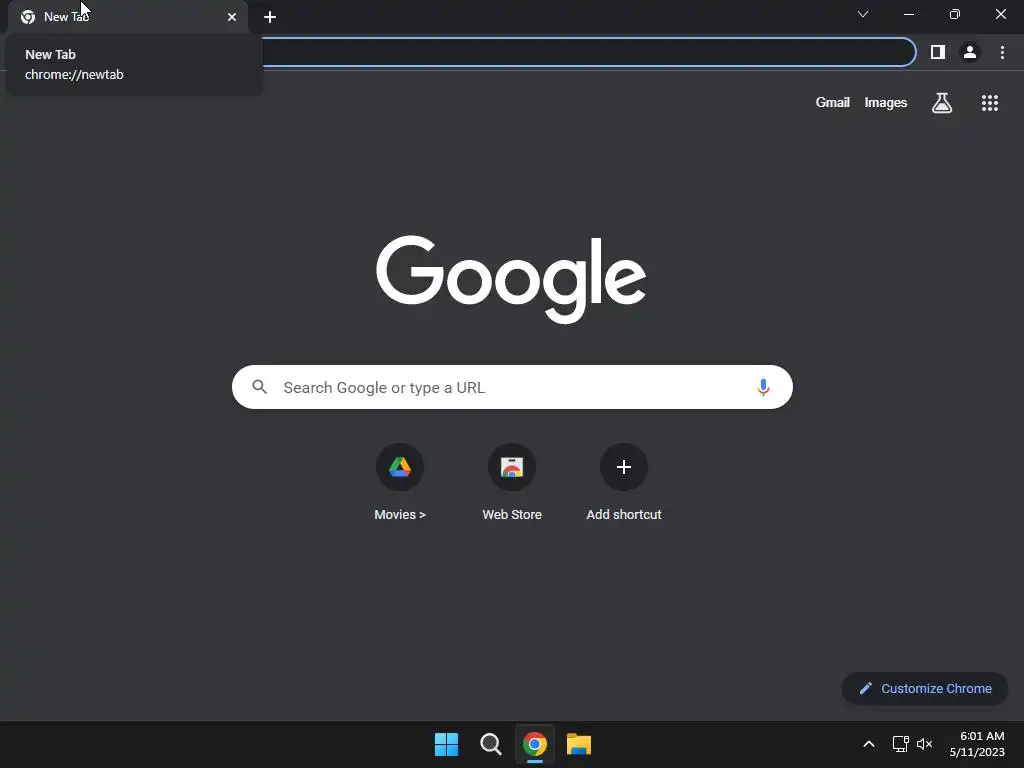Image resolution: width=1024 pixels, height=768 pixels.
Task: Focus the Search Google or type a URL box
Action: (512, 387)
